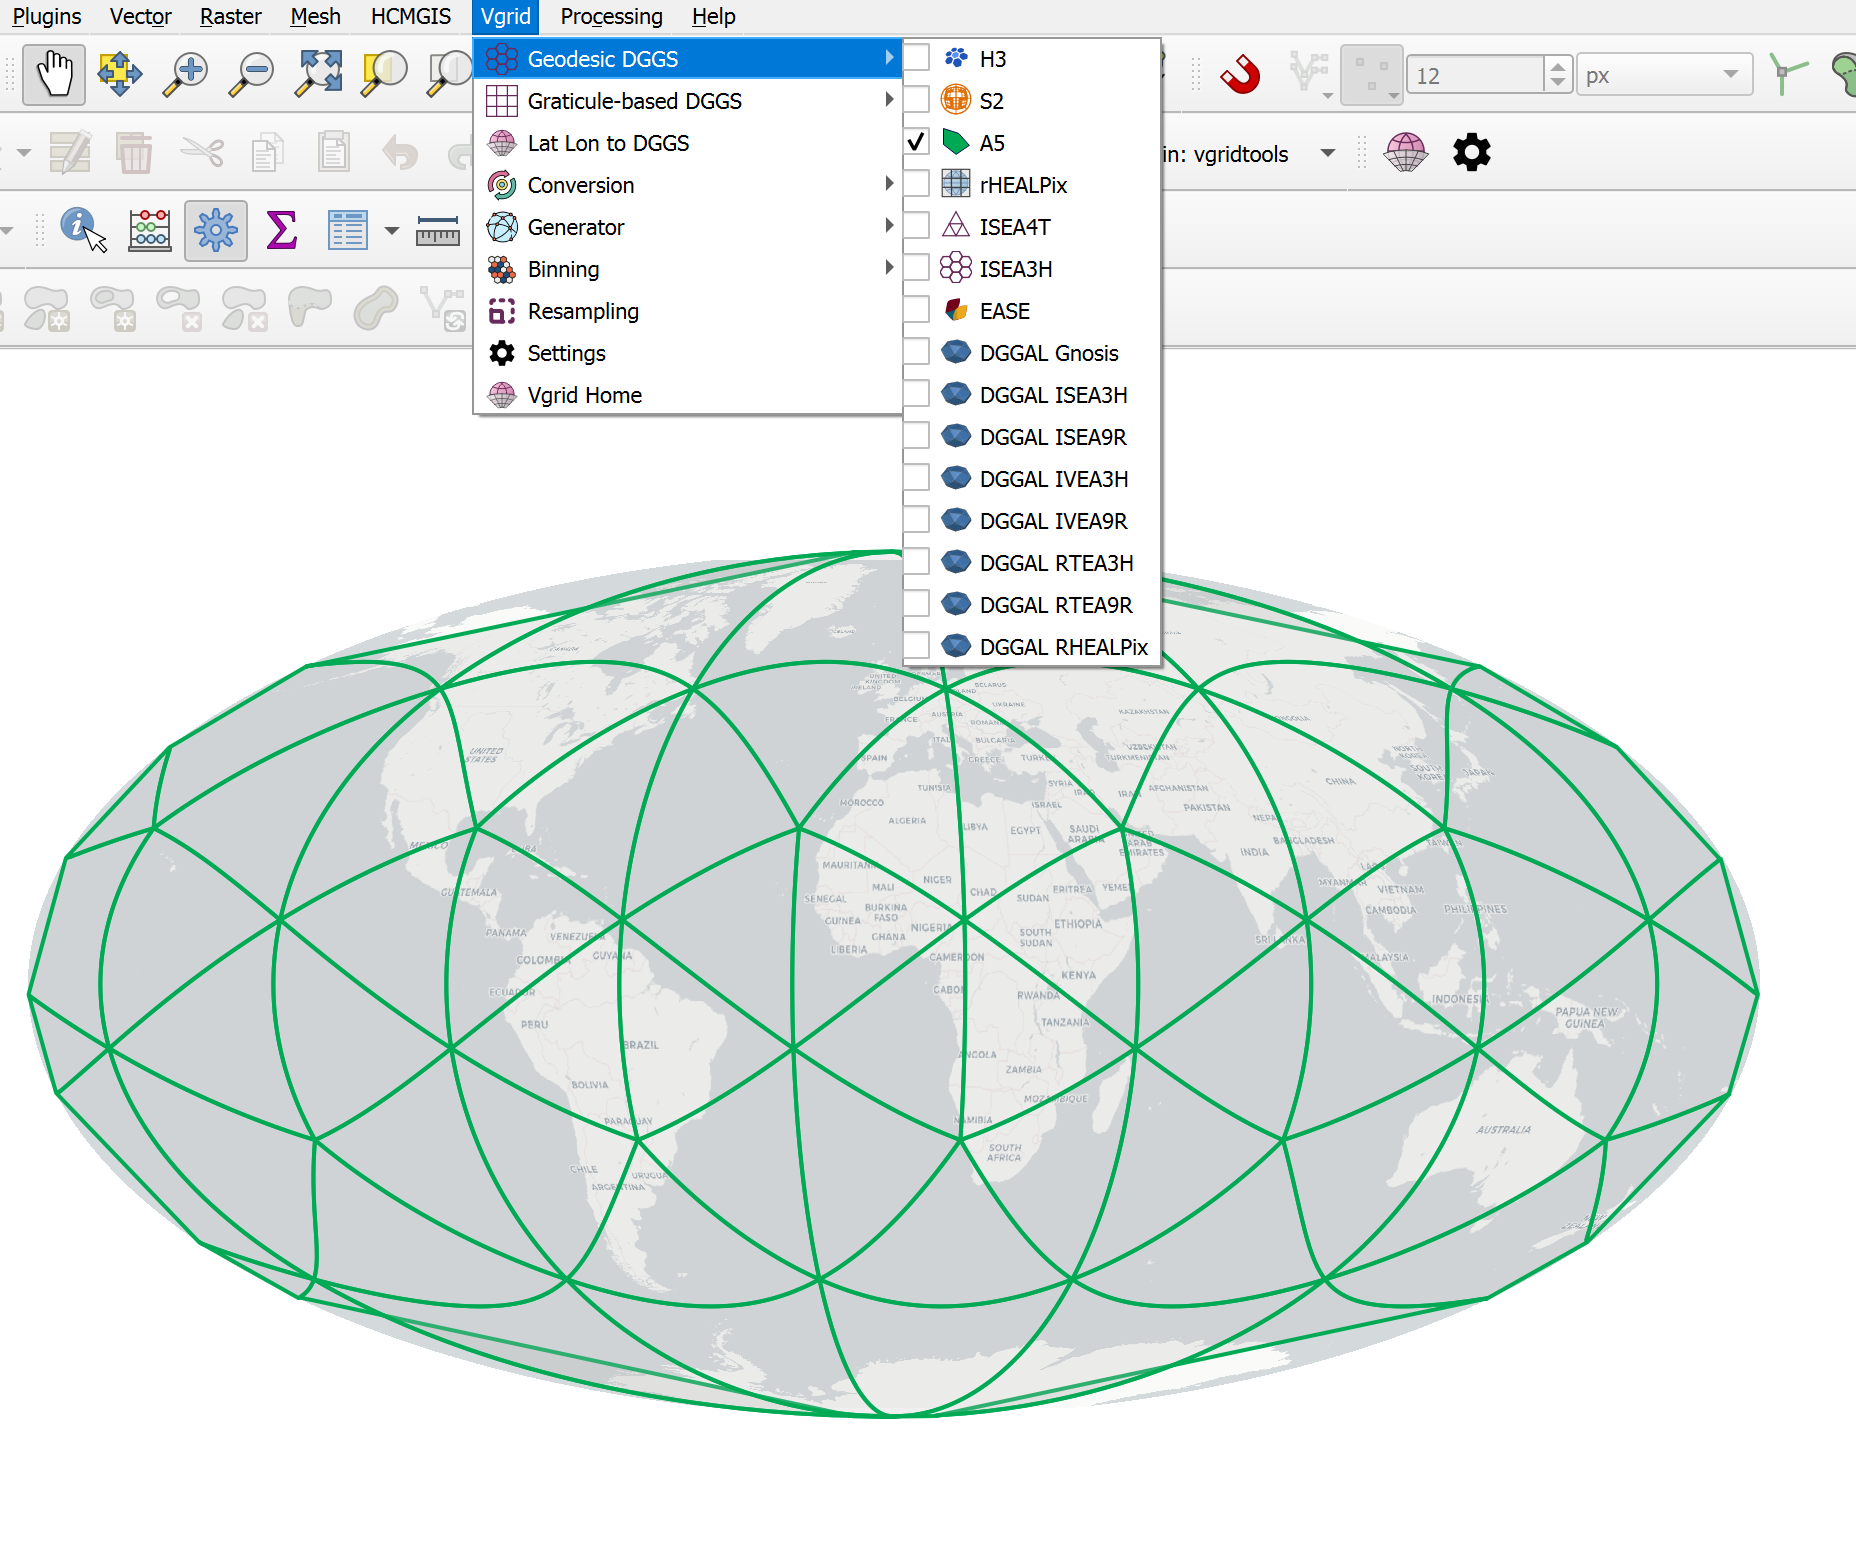This screenshot has height=1562, width=1856.
Task: Check the H3 grid checkbox
Action: tap(916, 58)
